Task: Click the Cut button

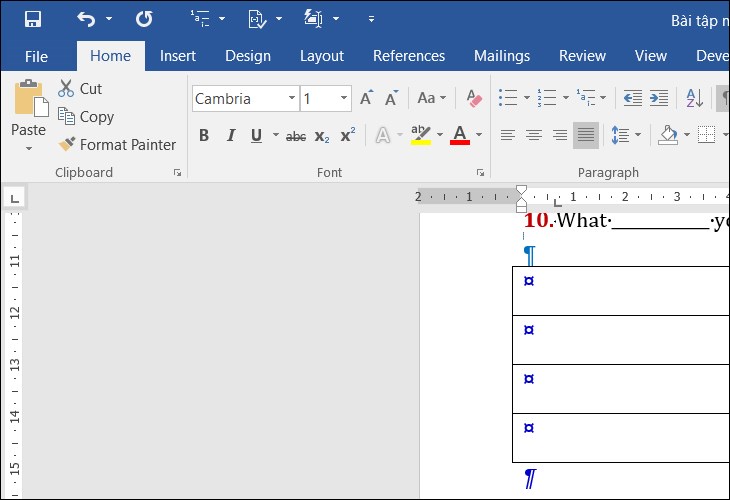Action: 80,89
